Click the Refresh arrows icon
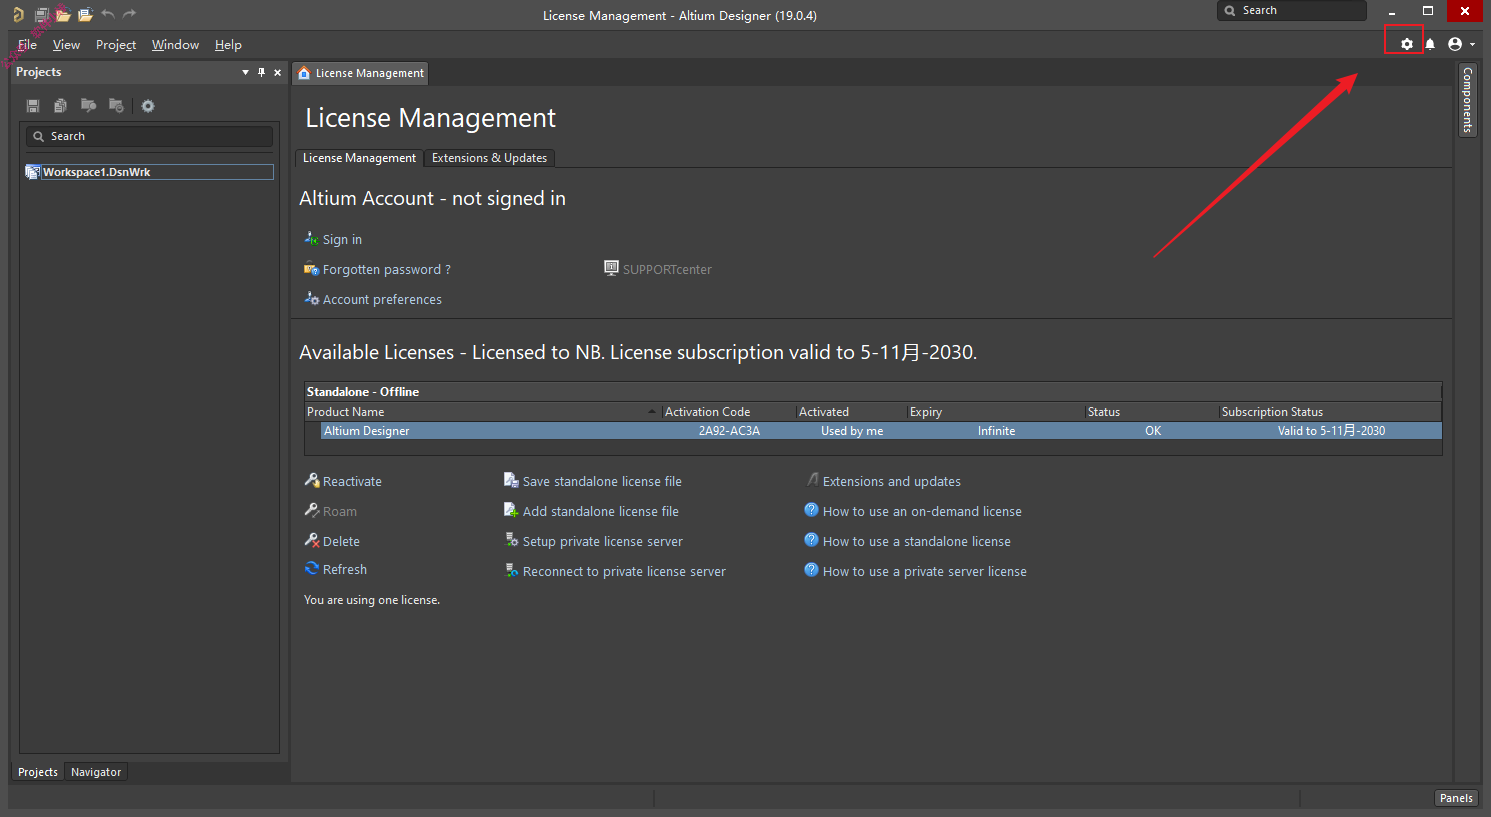 (x=312, y=569)
